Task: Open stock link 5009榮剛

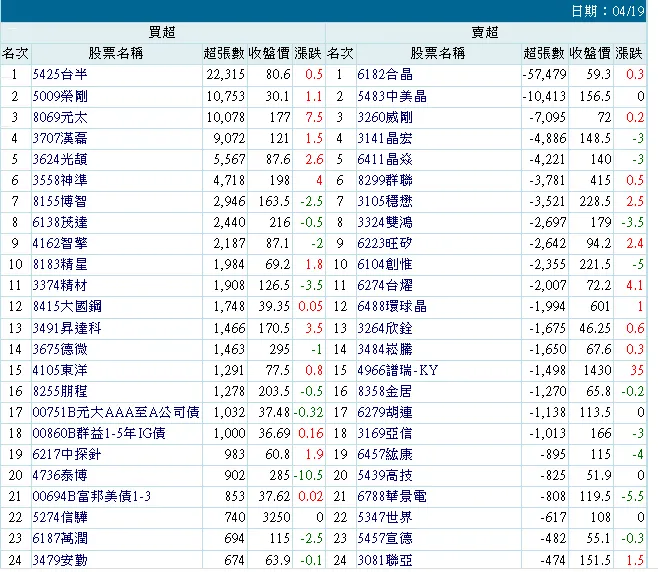Action: (x=60, y=96)
